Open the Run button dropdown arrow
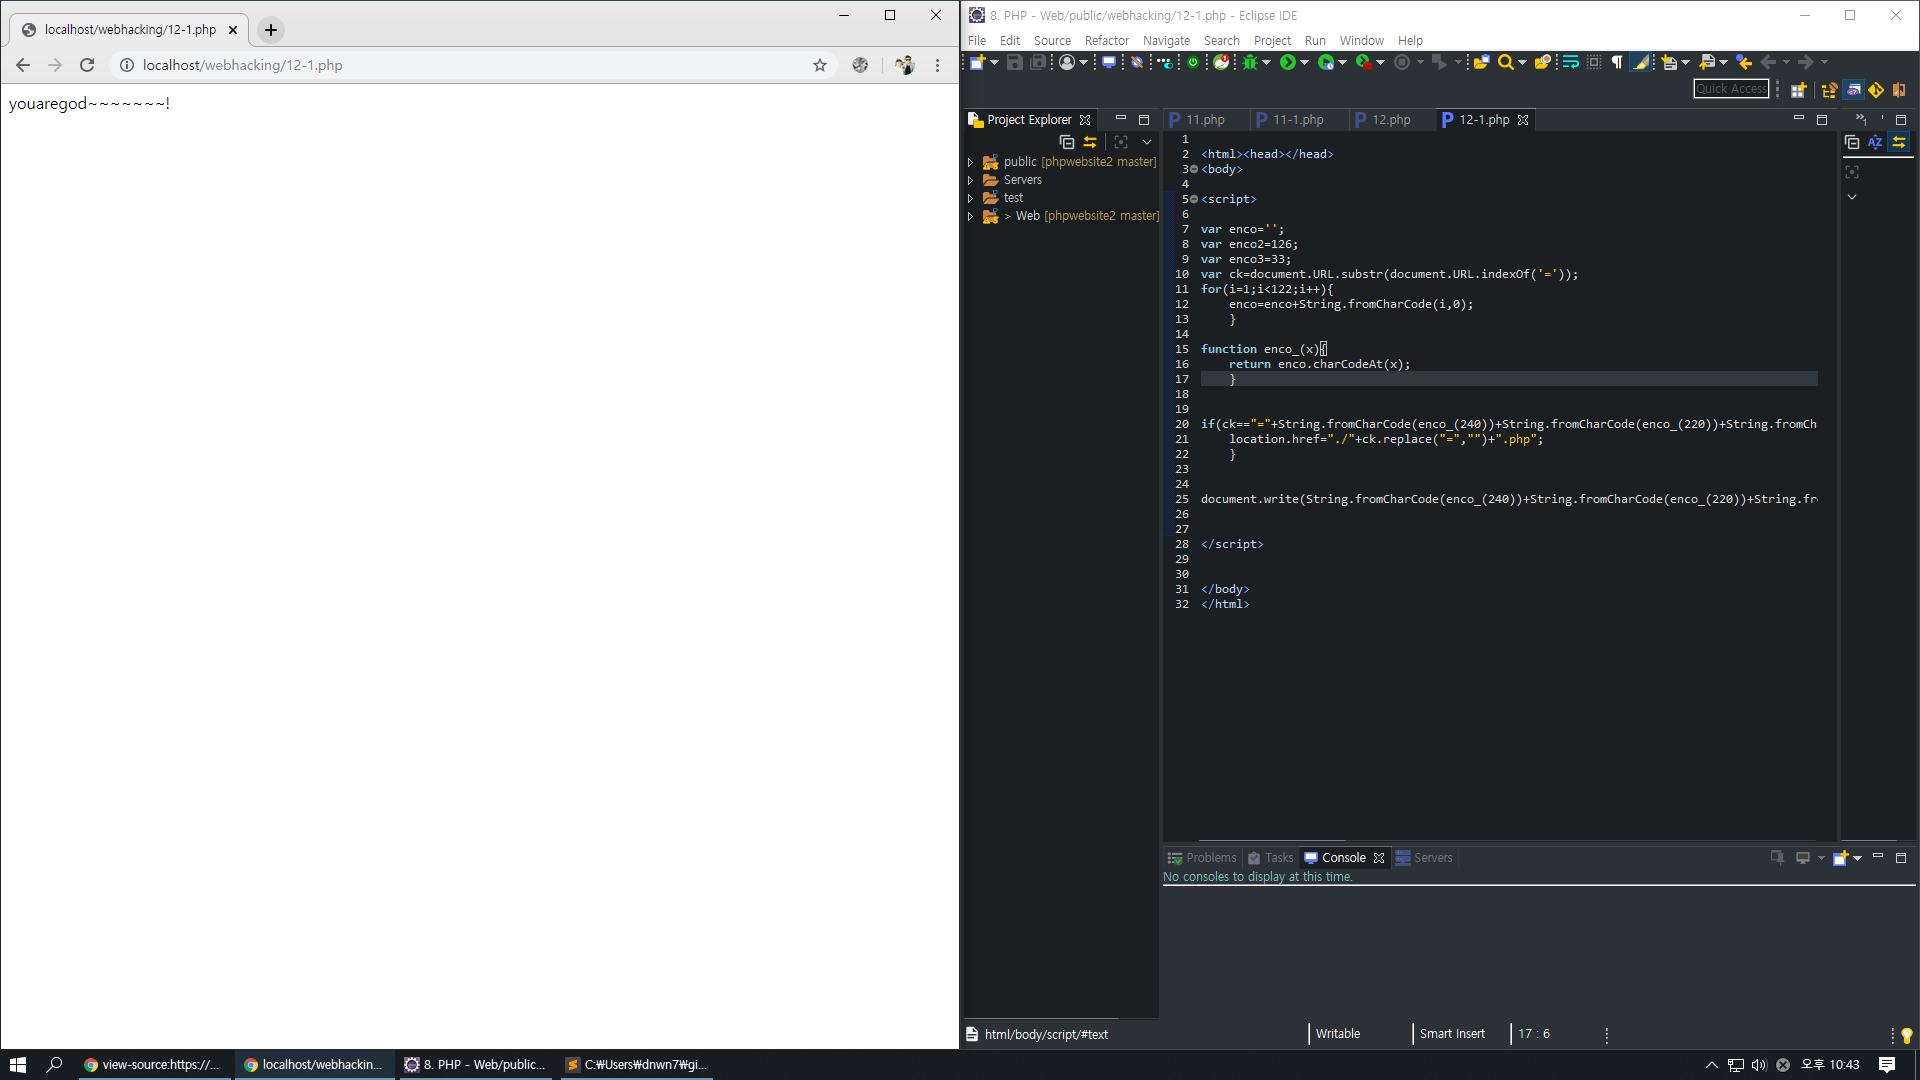Screen dimensions: 1920x1080 (x=1304, y=63)
